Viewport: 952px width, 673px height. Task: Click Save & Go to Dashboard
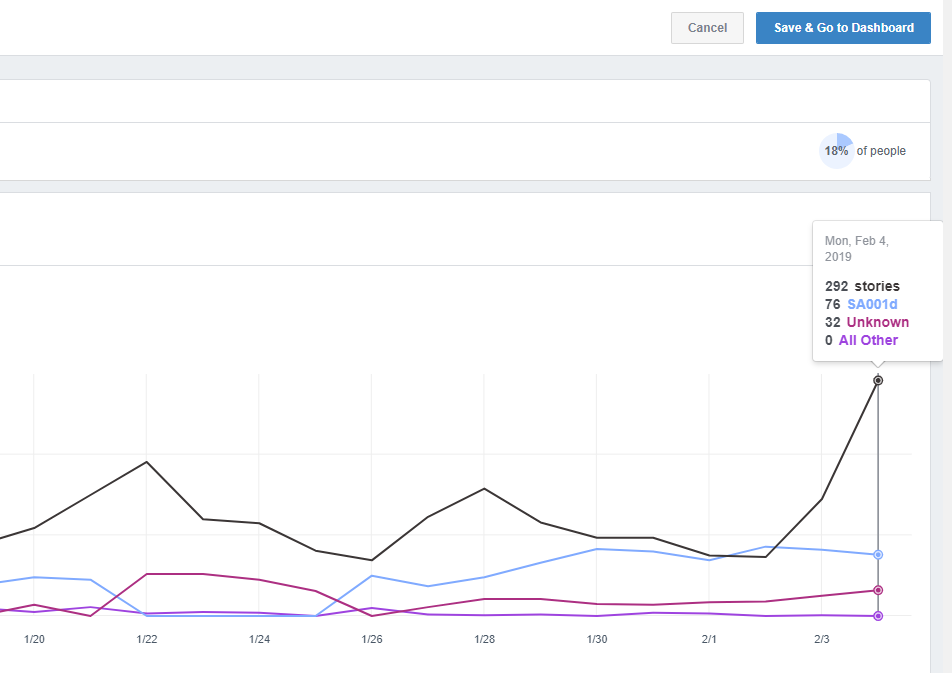pyautogui.click(x=843, y=28)
